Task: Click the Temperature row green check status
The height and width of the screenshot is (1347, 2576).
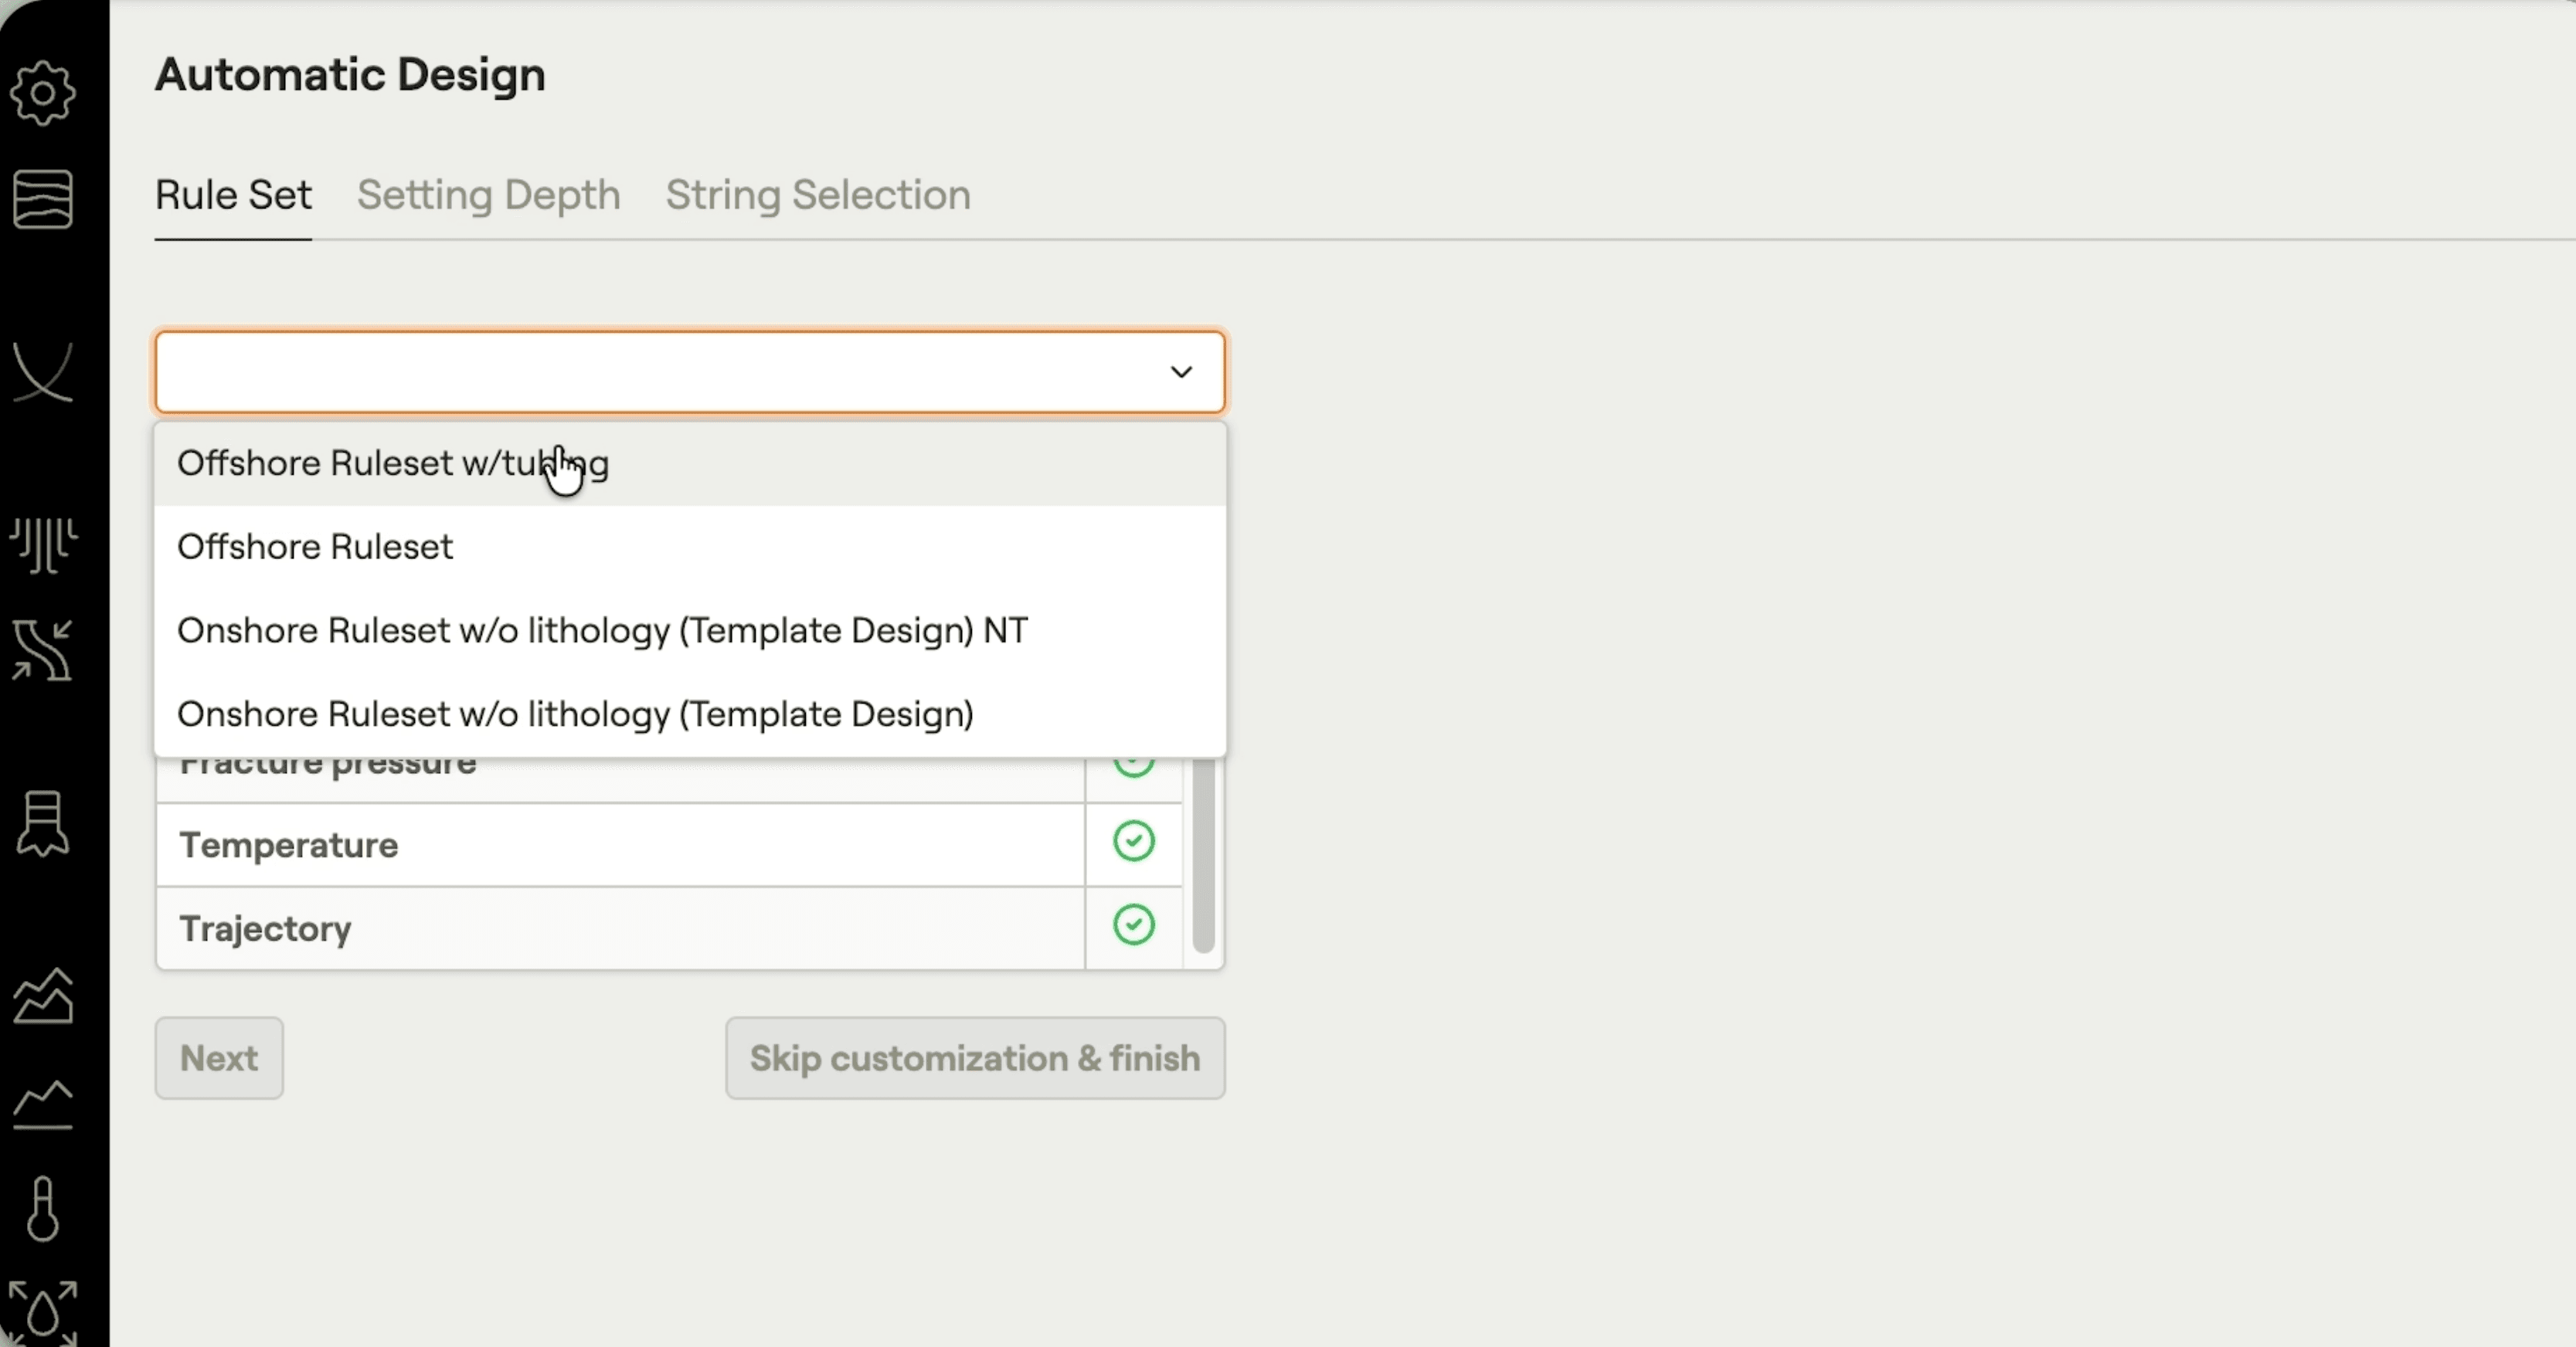Action: [1133, 842]
